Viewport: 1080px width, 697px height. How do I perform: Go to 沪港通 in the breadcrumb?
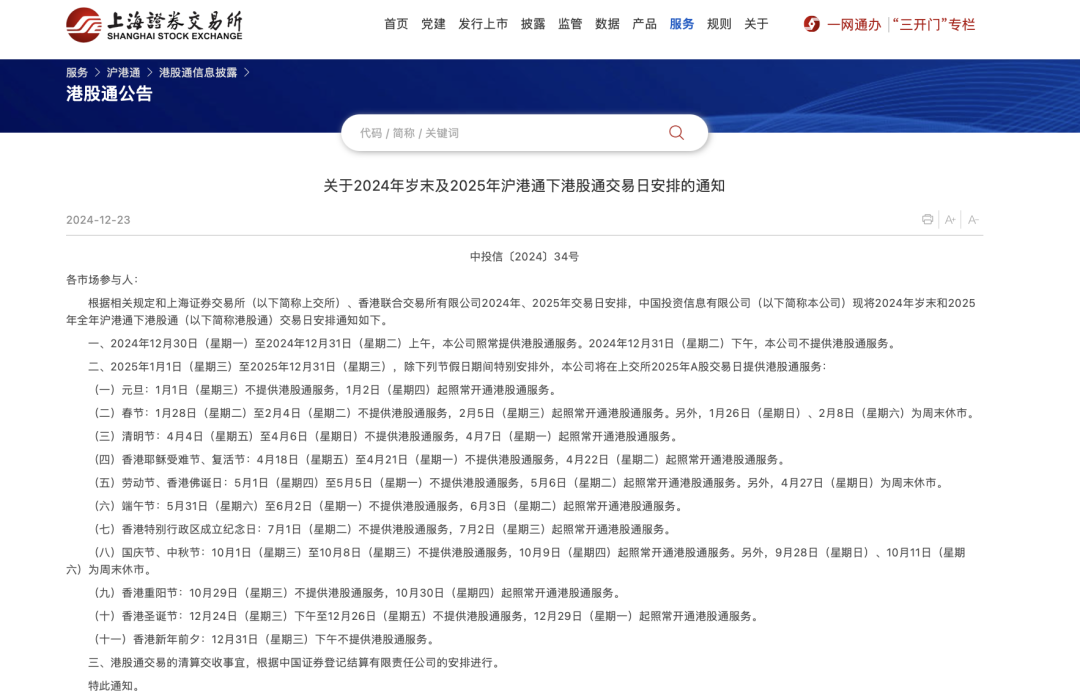pos(123,73)
